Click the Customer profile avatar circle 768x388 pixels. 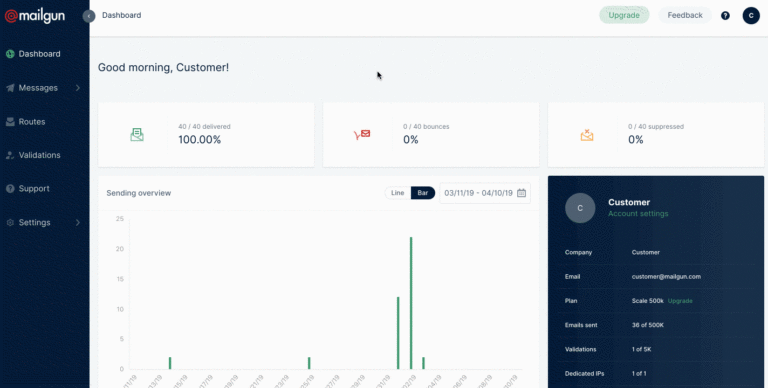[x=580, y=208]
